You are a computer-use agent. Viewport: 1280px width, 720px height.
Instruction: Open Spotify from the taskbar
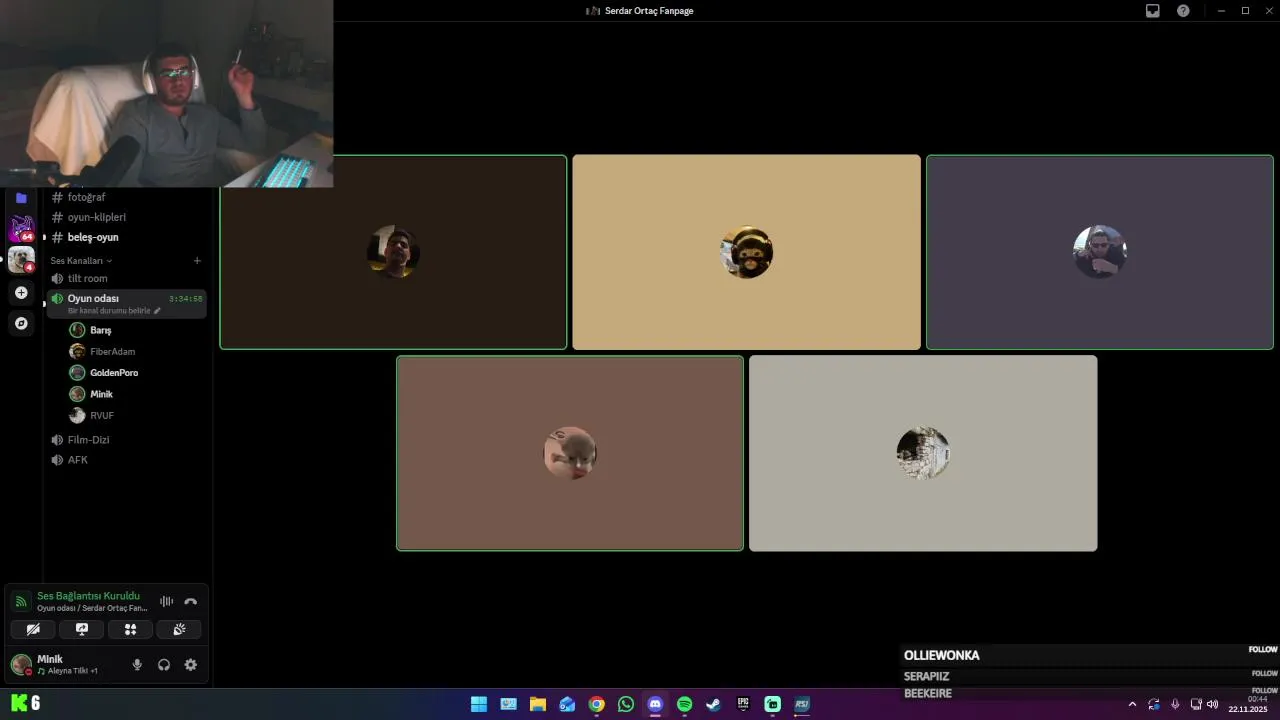point(684,704)
